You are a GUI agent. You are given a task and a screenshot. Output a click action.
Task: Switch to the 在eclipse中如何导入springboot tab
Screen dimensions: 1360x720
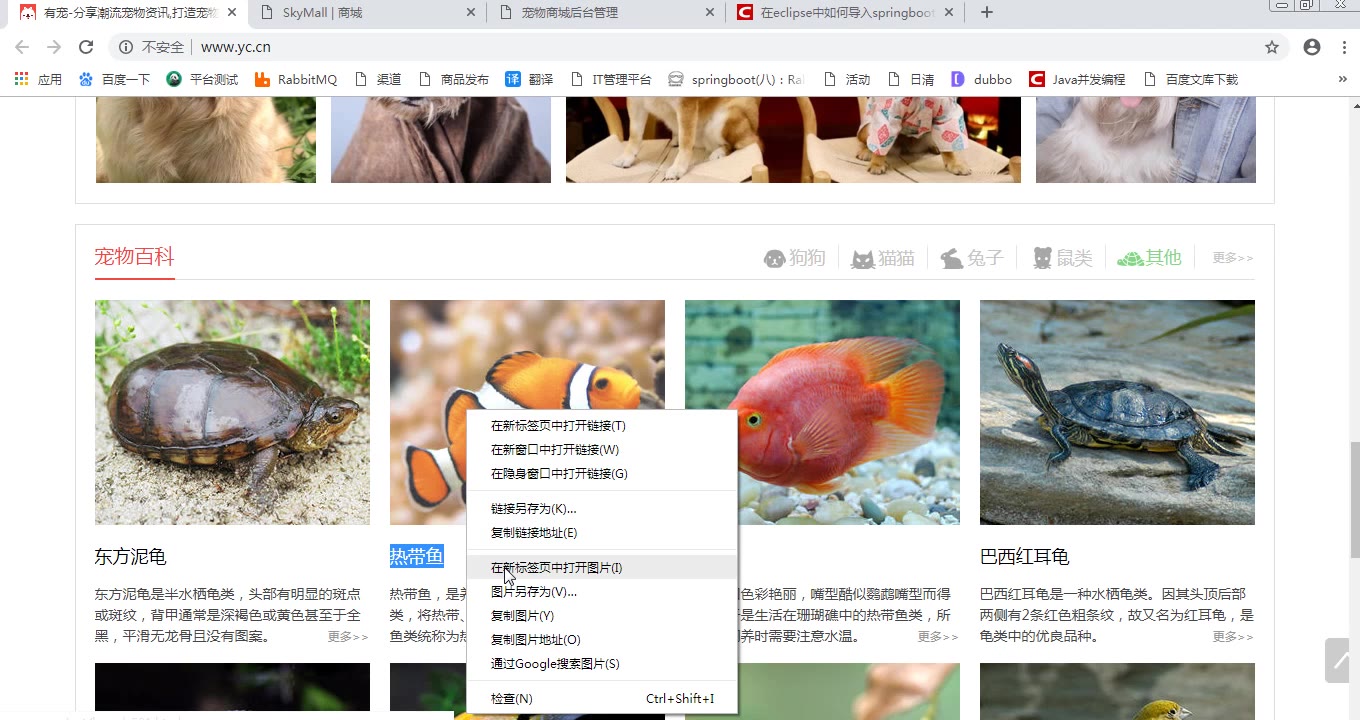[x=845, y=13]
